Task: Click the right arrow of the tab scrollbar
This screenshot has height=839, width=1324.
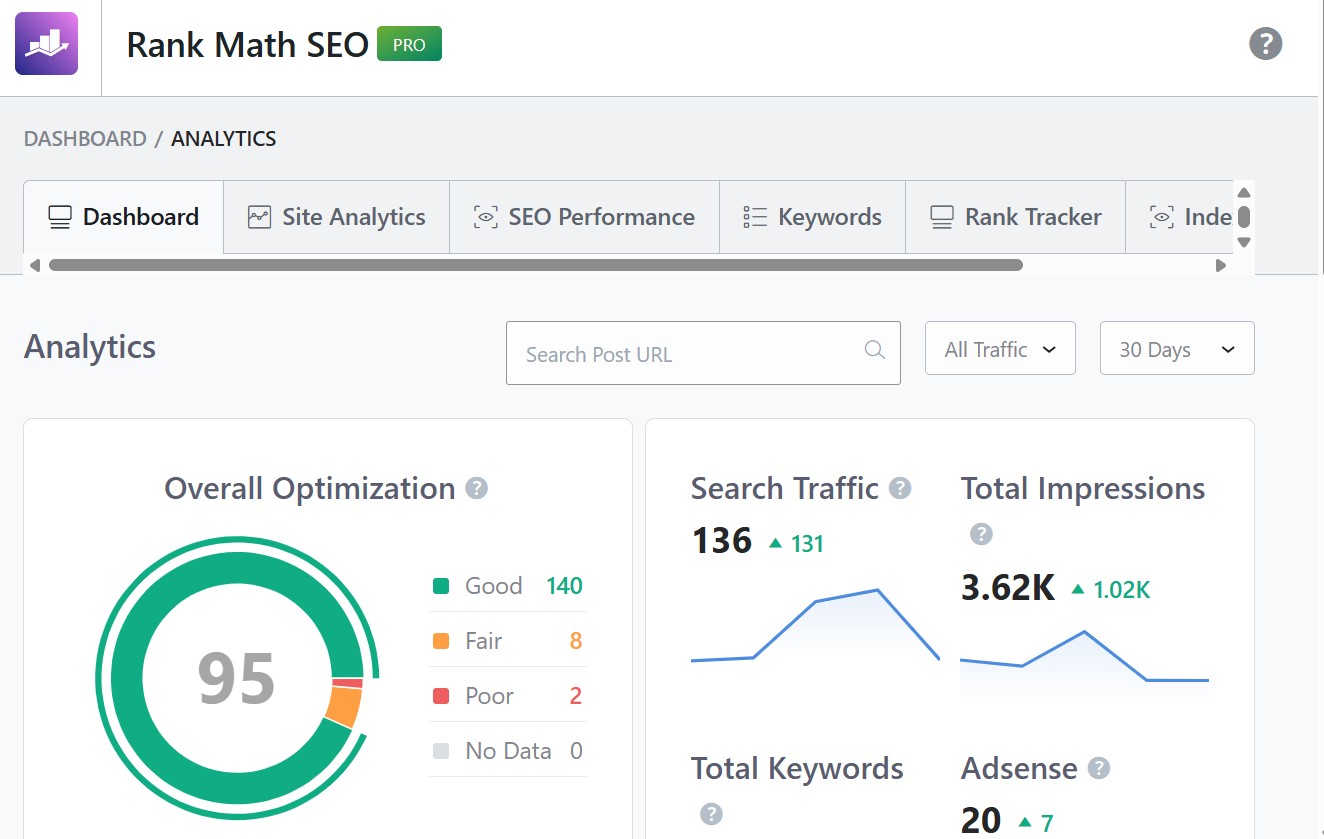Action: pos(1220,265)
